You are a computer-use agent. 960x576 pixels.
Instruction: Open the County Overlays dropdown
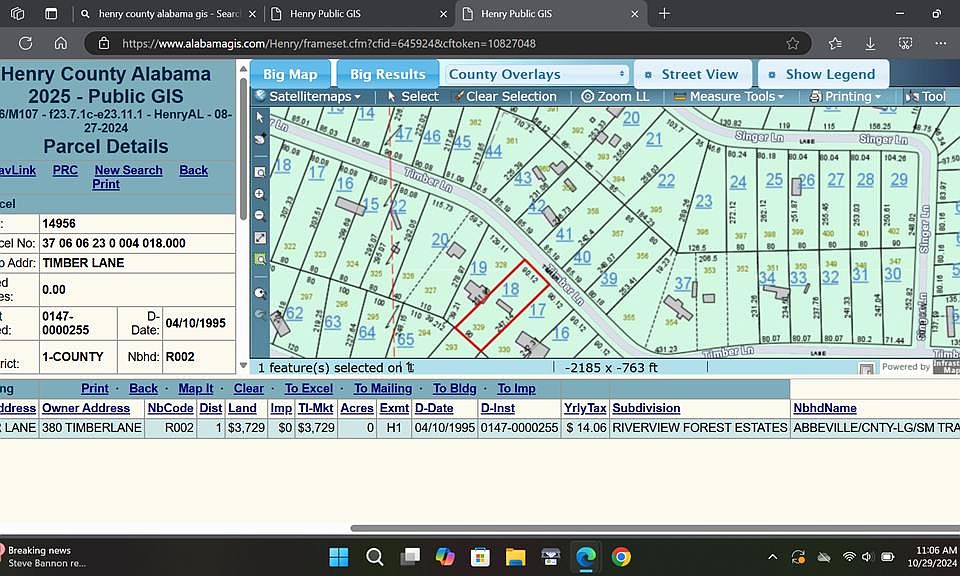point(536,74)
